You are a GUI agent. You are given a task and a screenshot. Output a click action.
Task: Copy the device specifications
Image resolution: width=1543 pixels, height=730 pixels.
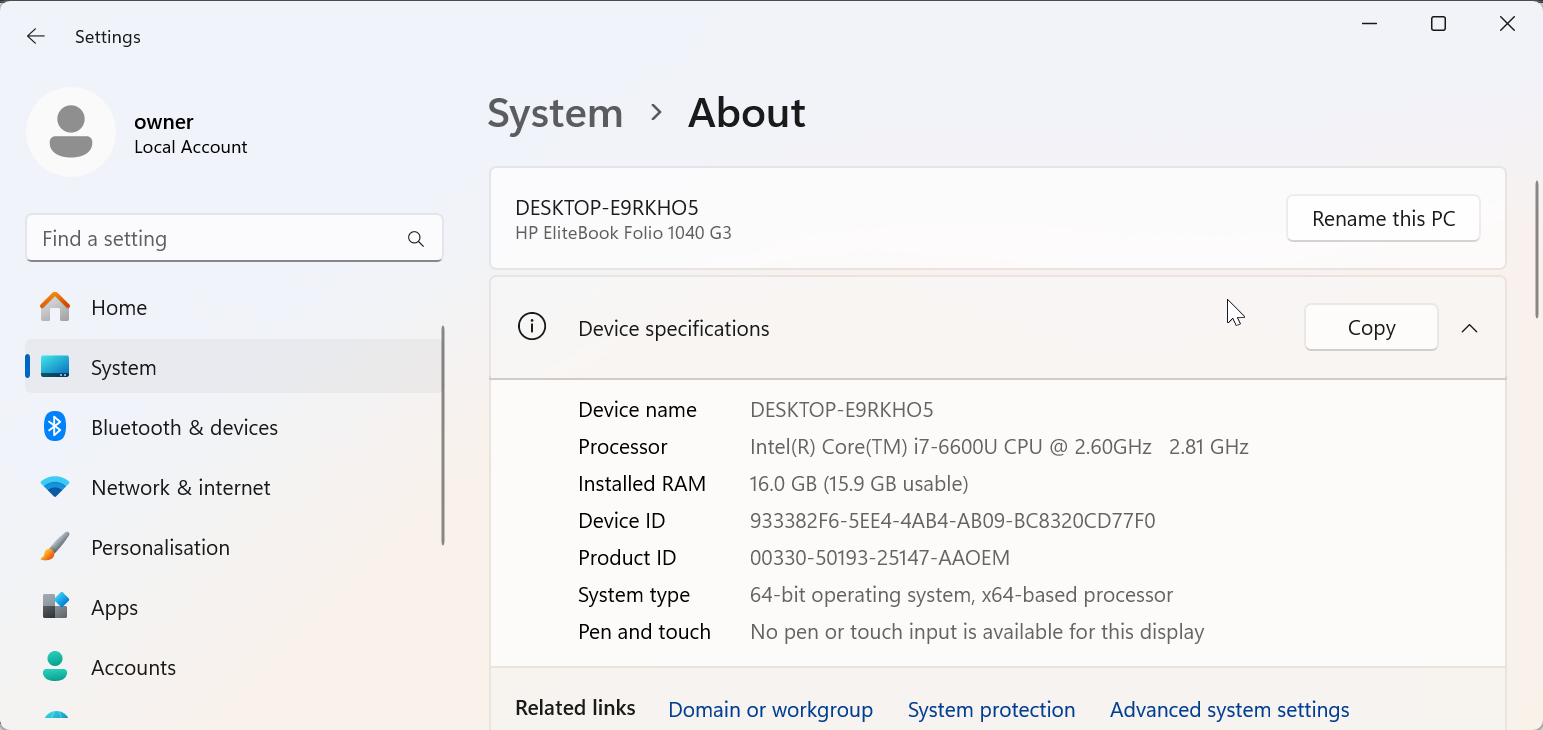click(x=1371, y=328)
